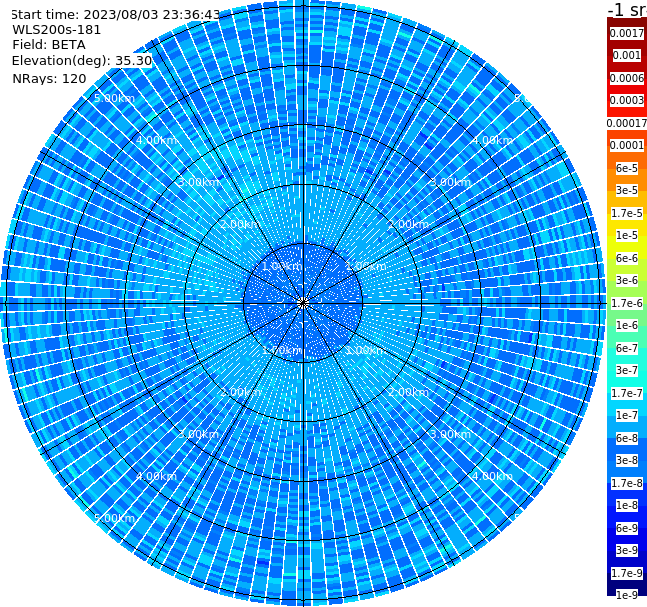Image resolution: width=647 pixels, height=607 pixels.
Task: Click the 1.7e-8 colorbar value
Action: pos(627,483)
